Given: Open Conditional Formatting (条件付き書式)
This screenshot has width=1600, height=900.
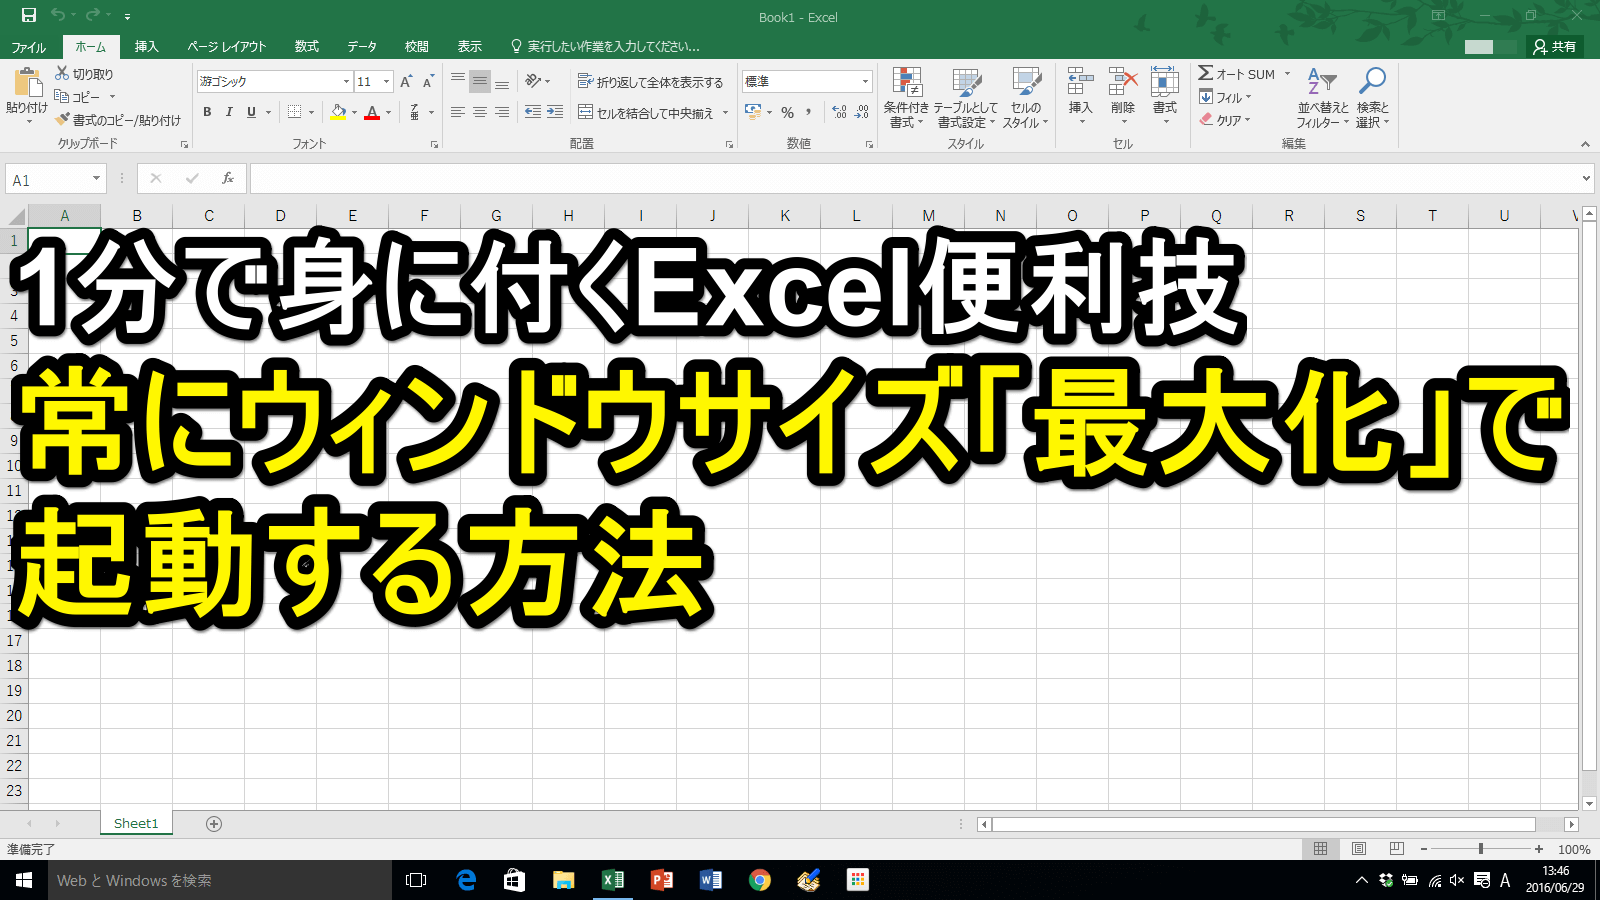Looking at the screenshot, I should coord(906,98).
